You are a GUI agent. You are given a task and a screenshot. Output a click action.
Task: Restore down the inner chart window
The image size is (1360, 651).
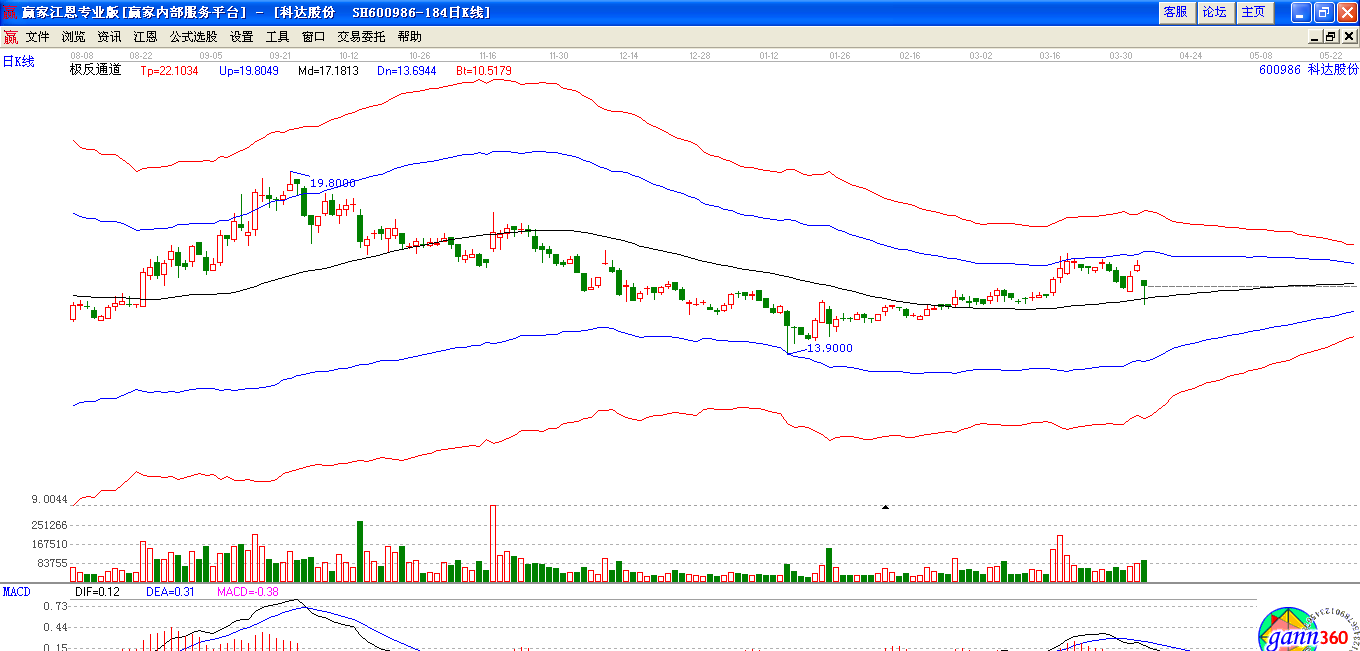tap(1331, 37)
